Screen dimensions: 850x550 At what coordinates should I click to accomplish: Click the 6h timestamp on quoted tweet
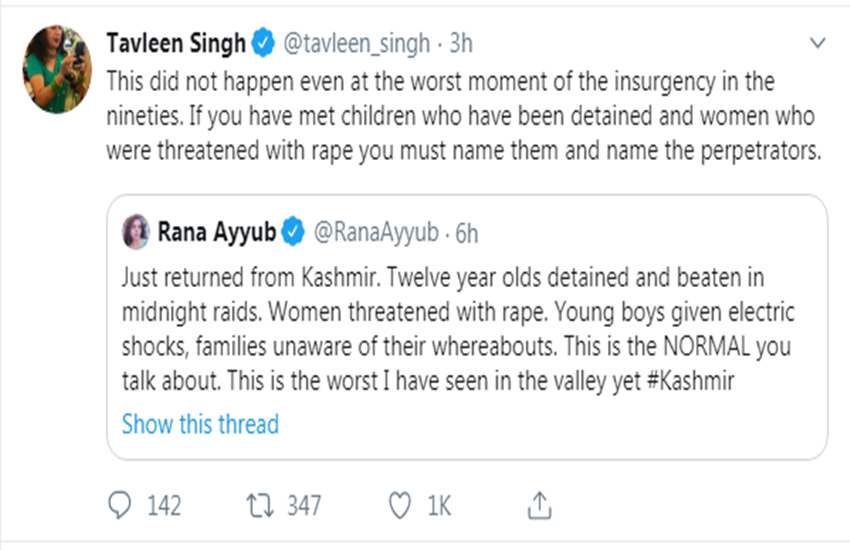click(467, 233)
